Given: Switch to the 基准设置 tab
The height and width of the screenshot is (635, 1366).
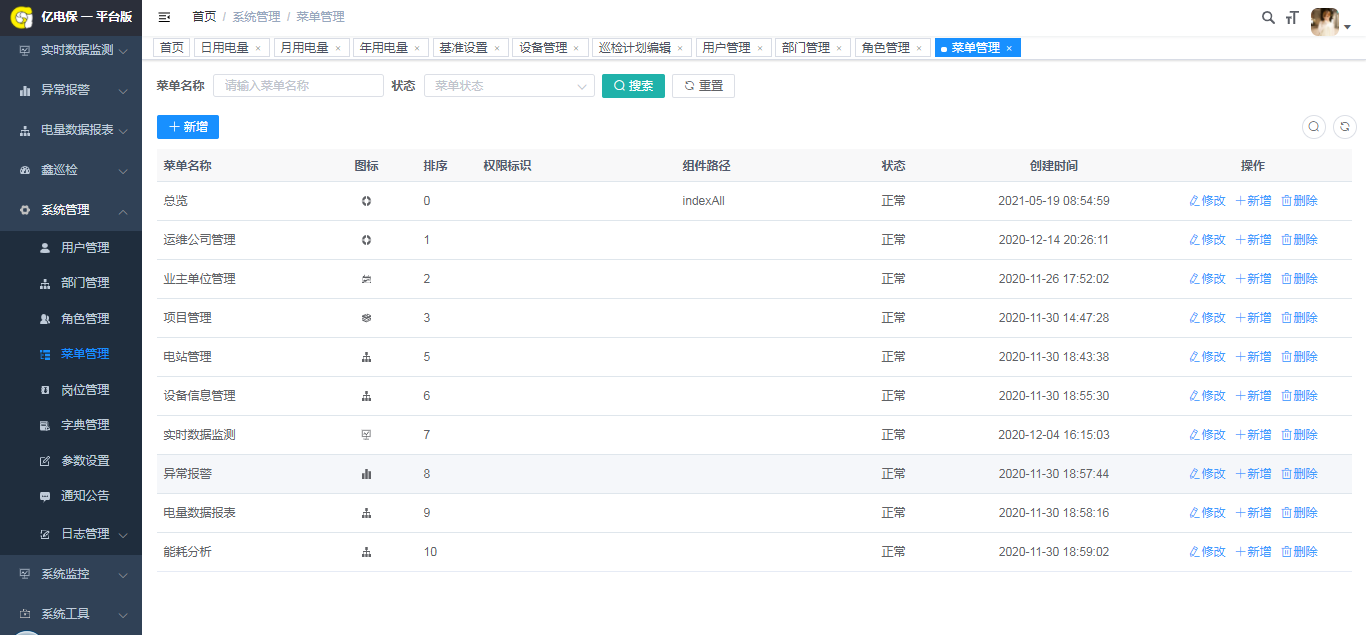Looking at the screenshot, I should (x=463, y=48).
